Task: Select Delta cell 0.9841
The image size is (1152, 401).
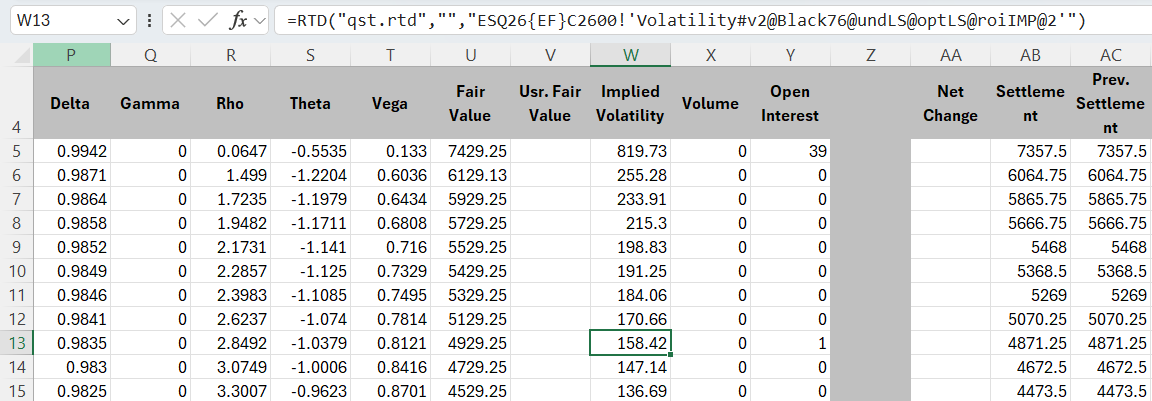Action: click(71, 319)
